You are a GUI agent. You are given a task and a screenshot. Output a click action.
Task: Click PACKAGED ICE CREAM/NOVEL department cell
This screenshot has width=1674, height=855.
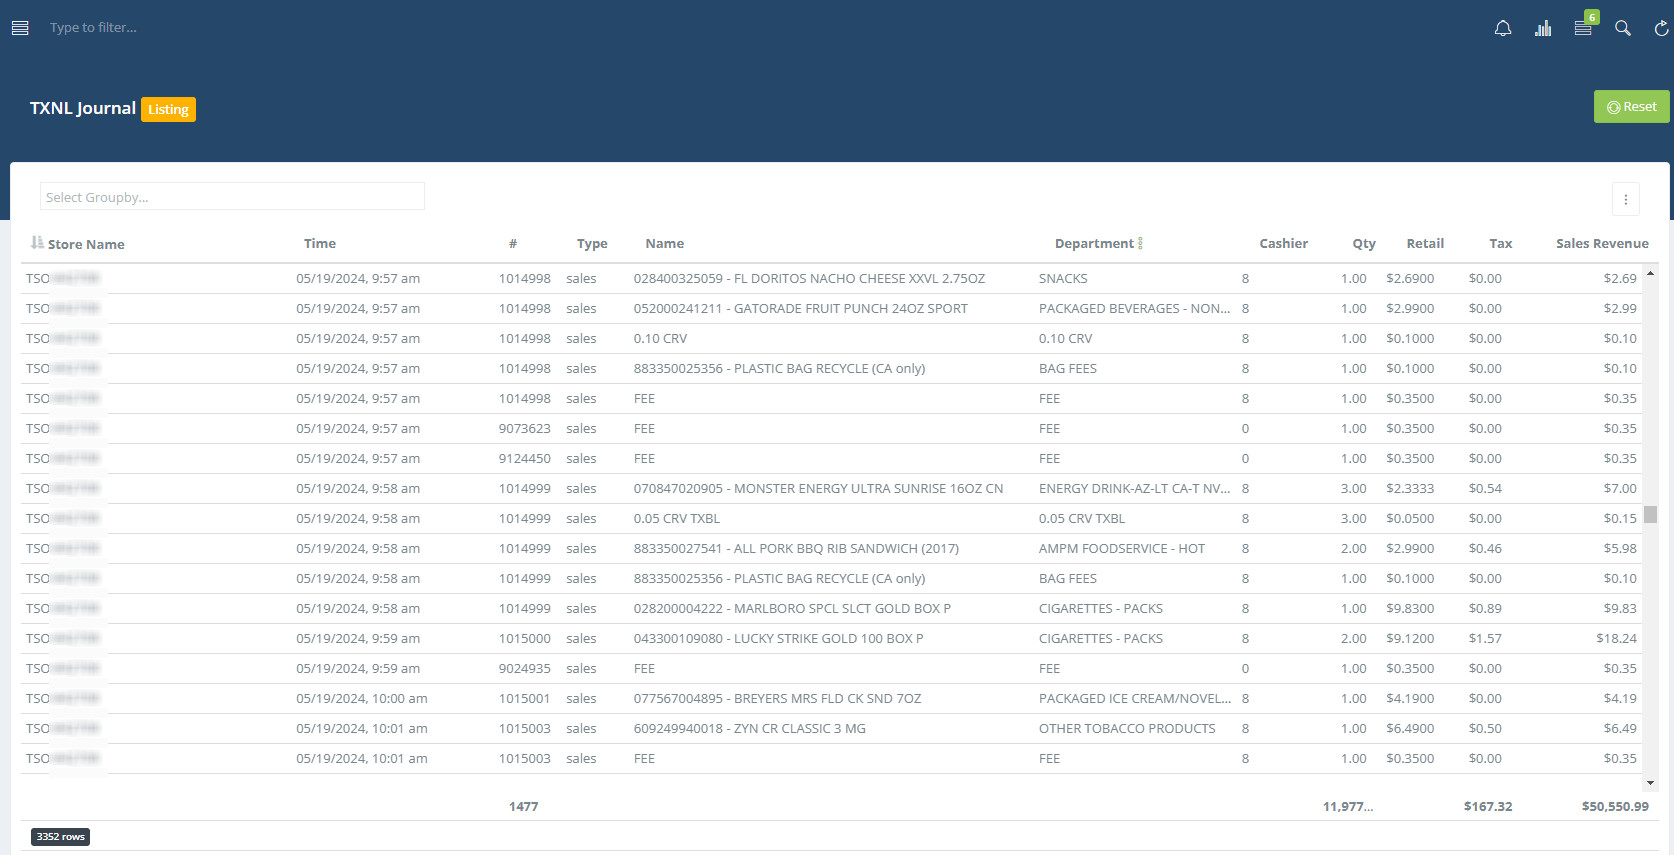(1135, 698)
